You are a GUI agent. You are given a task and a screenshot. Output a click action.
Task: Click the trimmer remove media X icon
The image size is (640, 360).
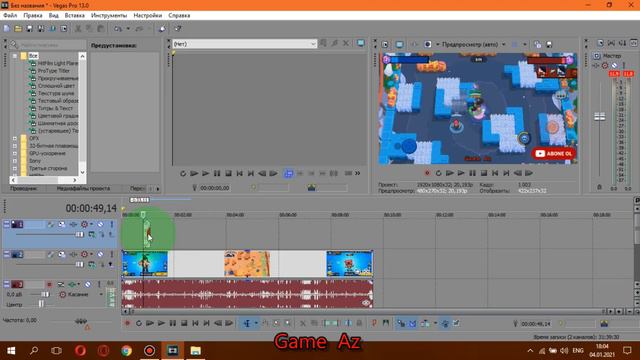346,43
